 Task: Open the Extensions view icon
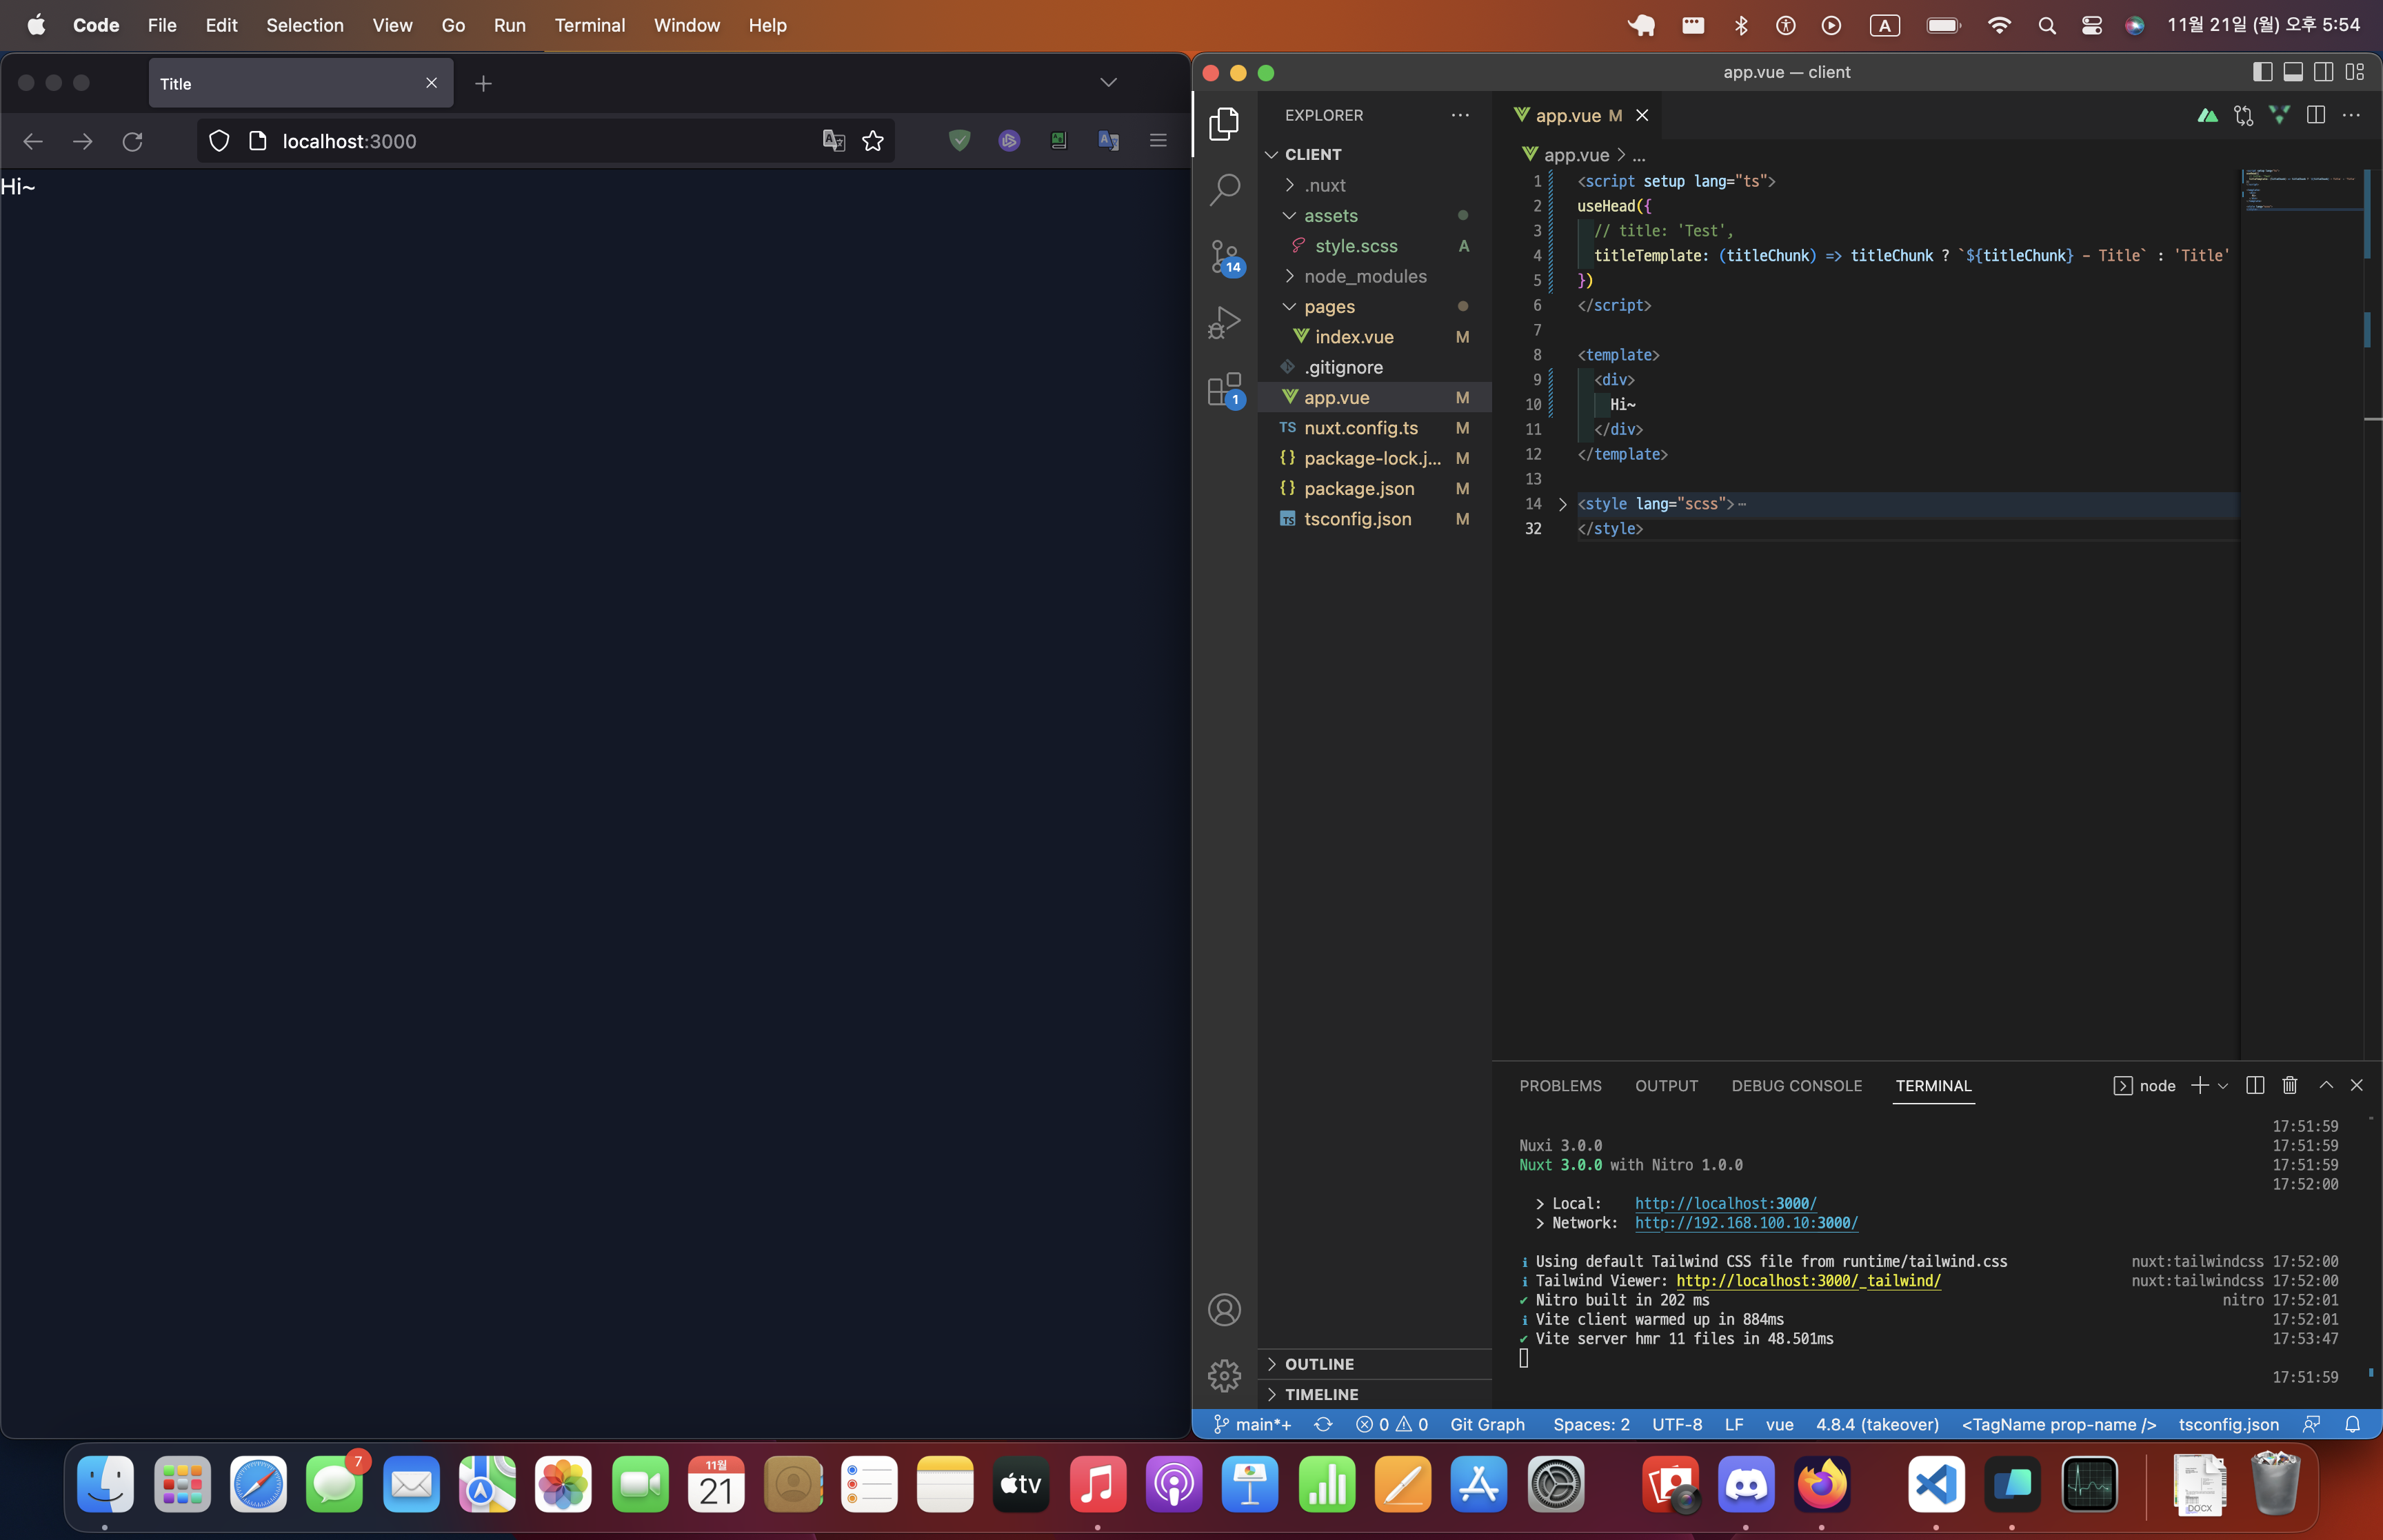pos(1224,388)
